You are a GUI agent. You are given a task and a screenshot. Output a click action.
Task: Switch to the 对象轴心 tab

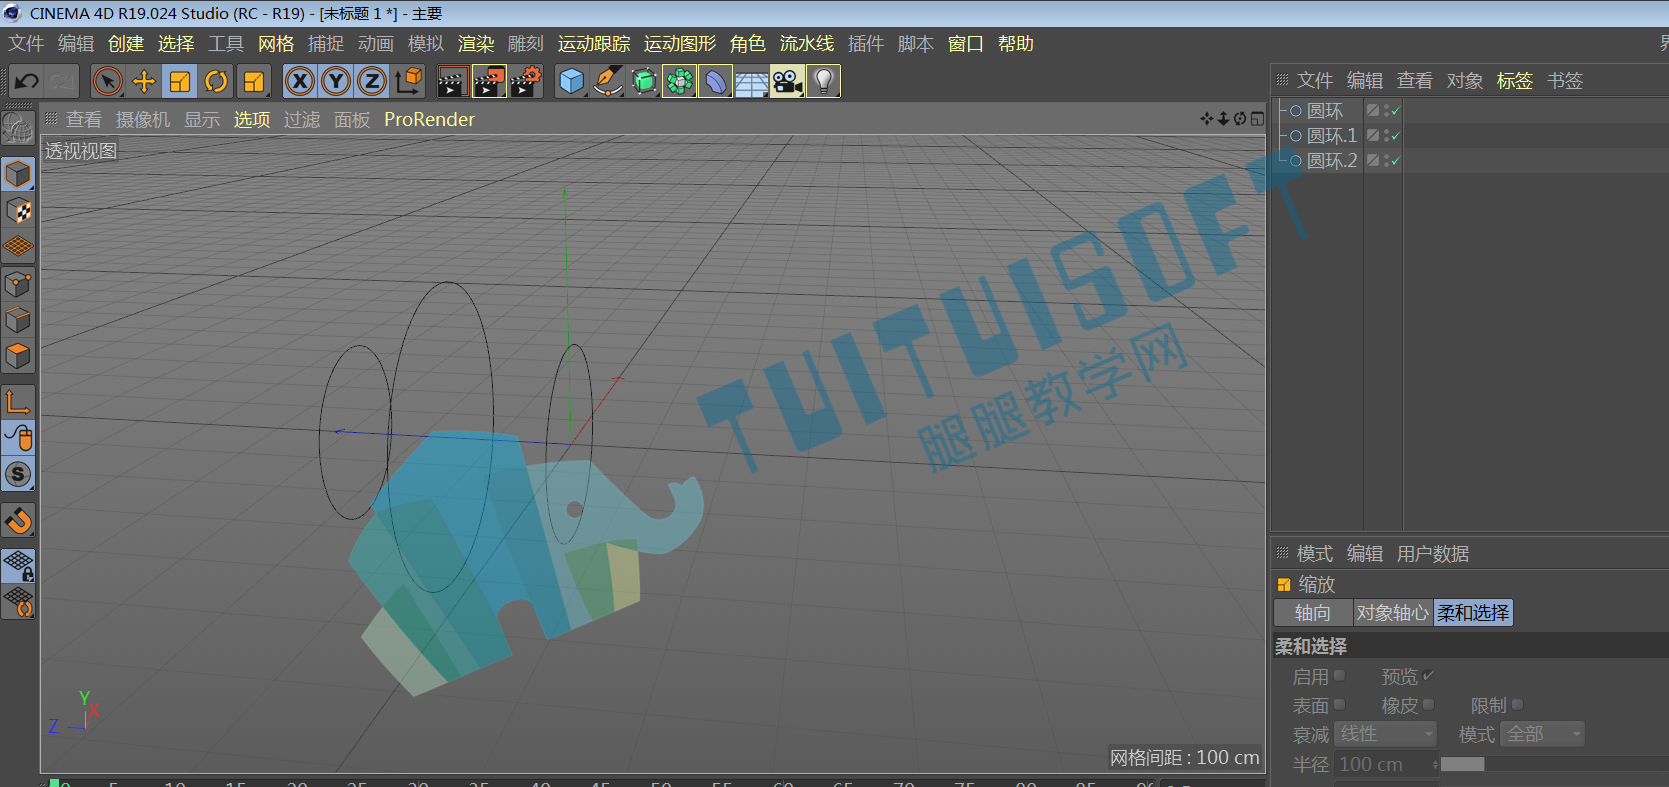coord(1393,613)
